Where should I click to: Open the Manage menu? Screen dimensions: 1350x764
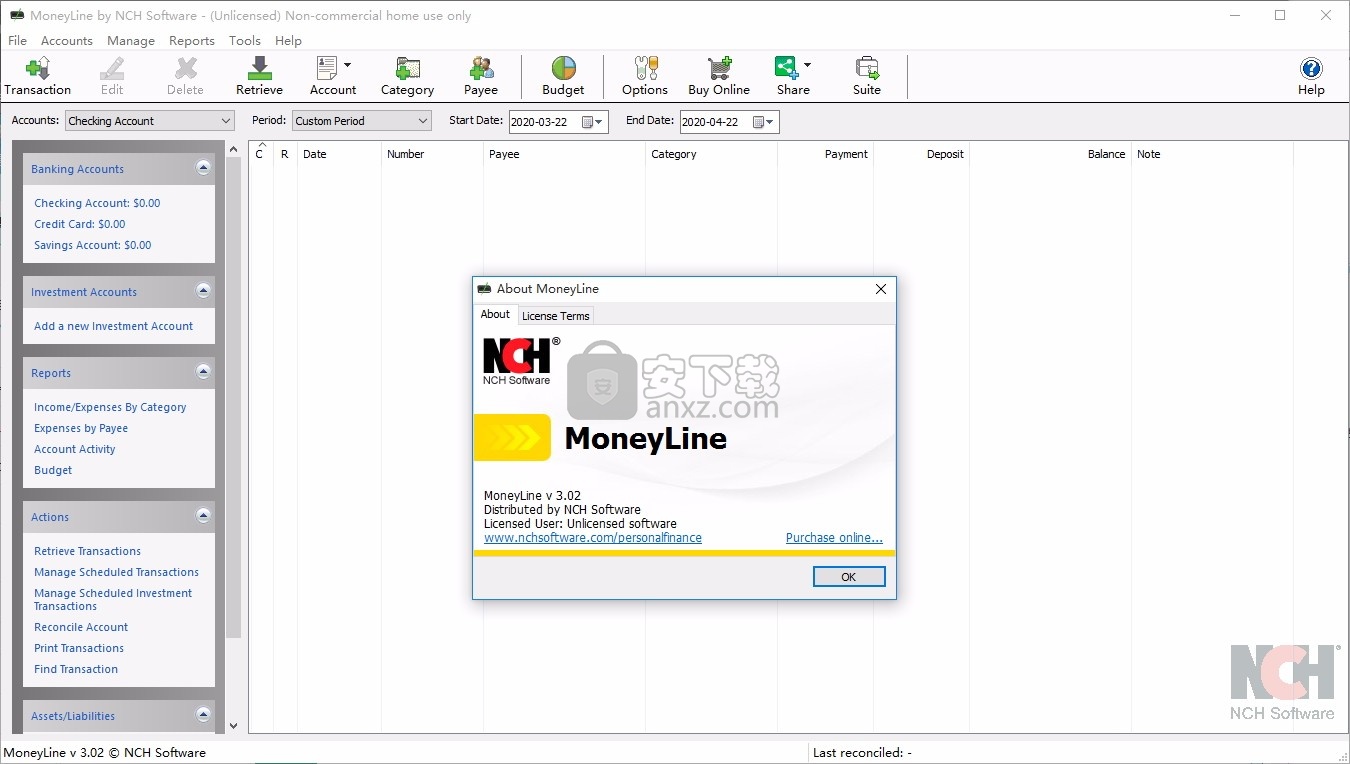[x=131, y=41]
